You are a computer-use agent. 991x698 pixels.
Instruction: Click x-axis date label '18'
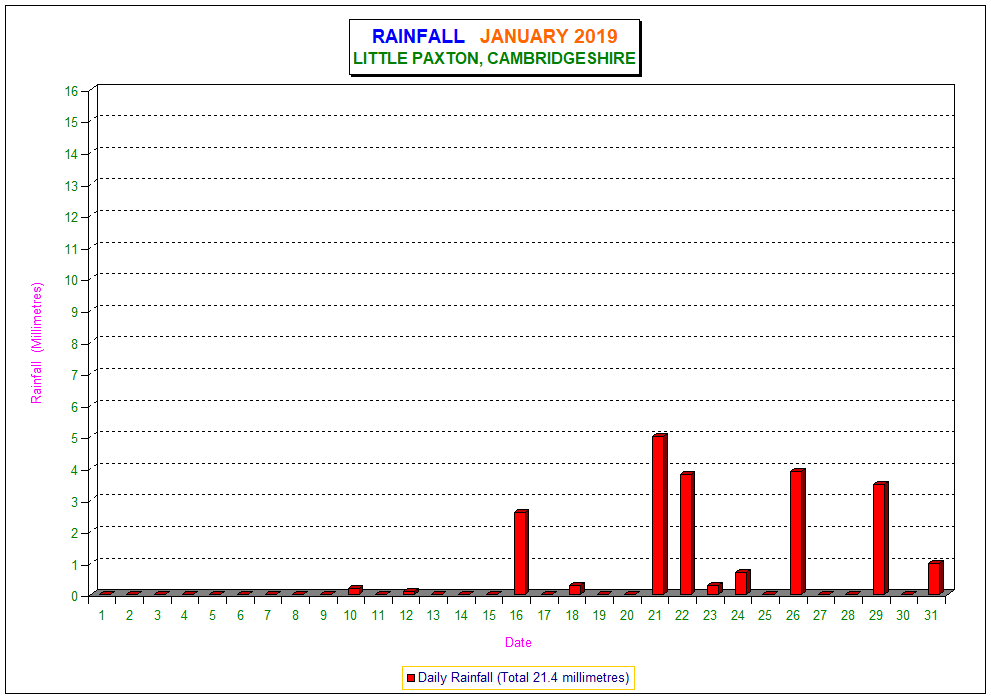click(572, 615)
